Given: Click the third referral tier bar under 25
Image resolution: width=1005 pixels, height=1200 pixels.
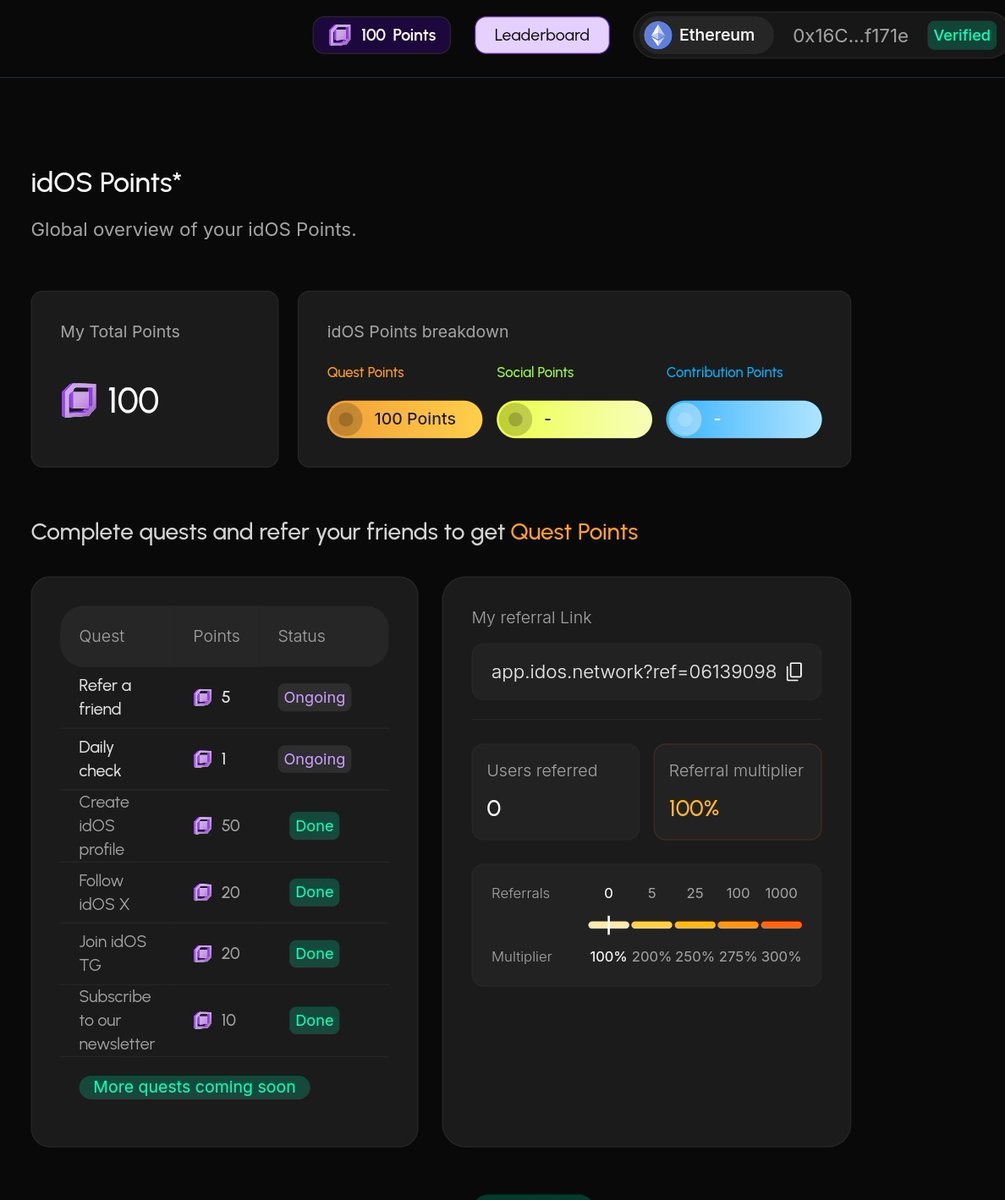Looking at the screenshot, I should (x=695, y=925).
